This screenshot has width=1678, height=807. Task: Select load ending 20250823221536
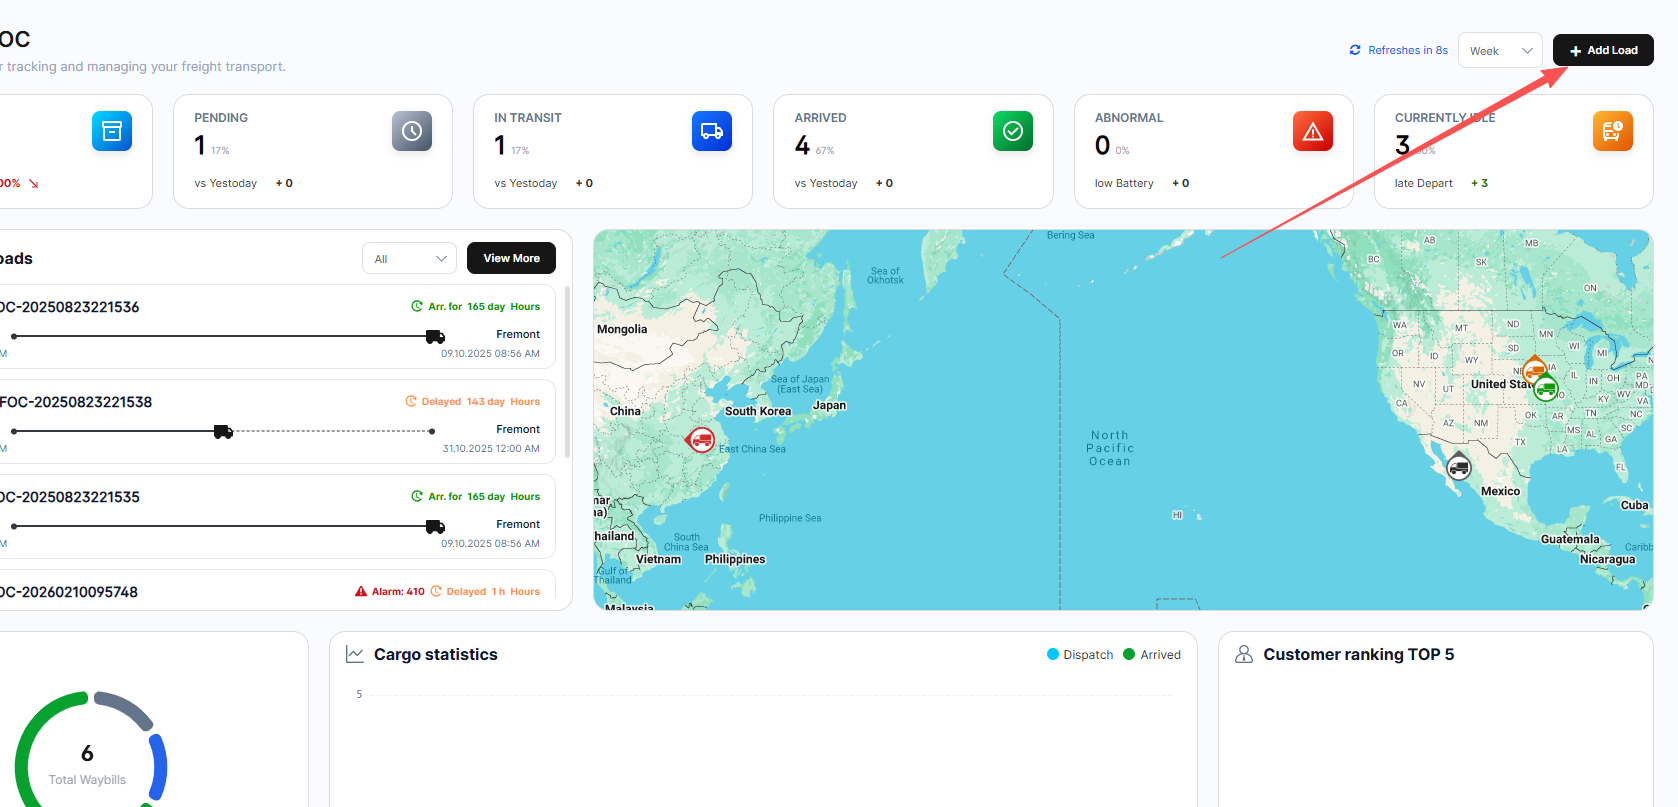(x=275, y=326)
